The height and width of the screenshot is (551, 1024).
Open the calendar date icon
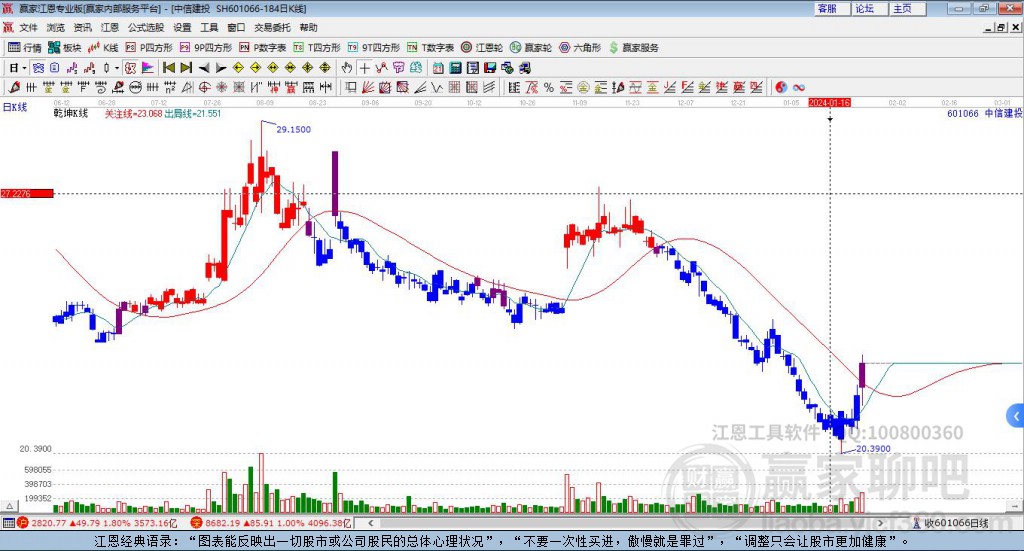(x=438, y=68)
